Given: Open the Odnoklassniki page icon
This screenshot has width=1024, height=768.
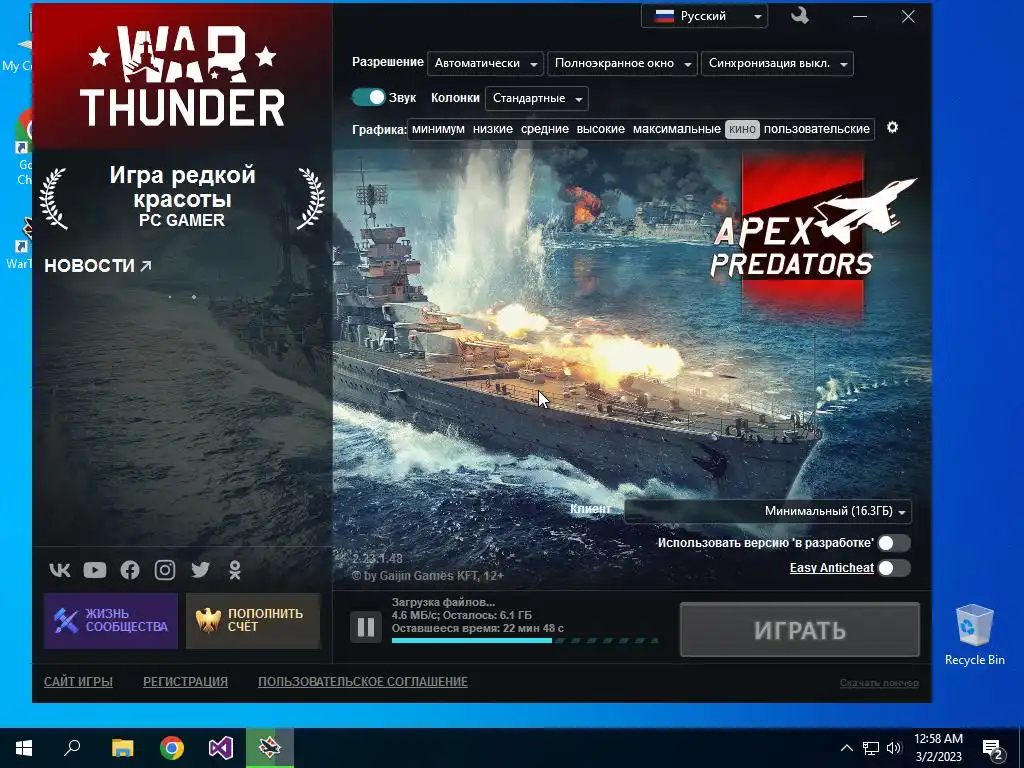Looking at the screenshot, I should point(235,570).
